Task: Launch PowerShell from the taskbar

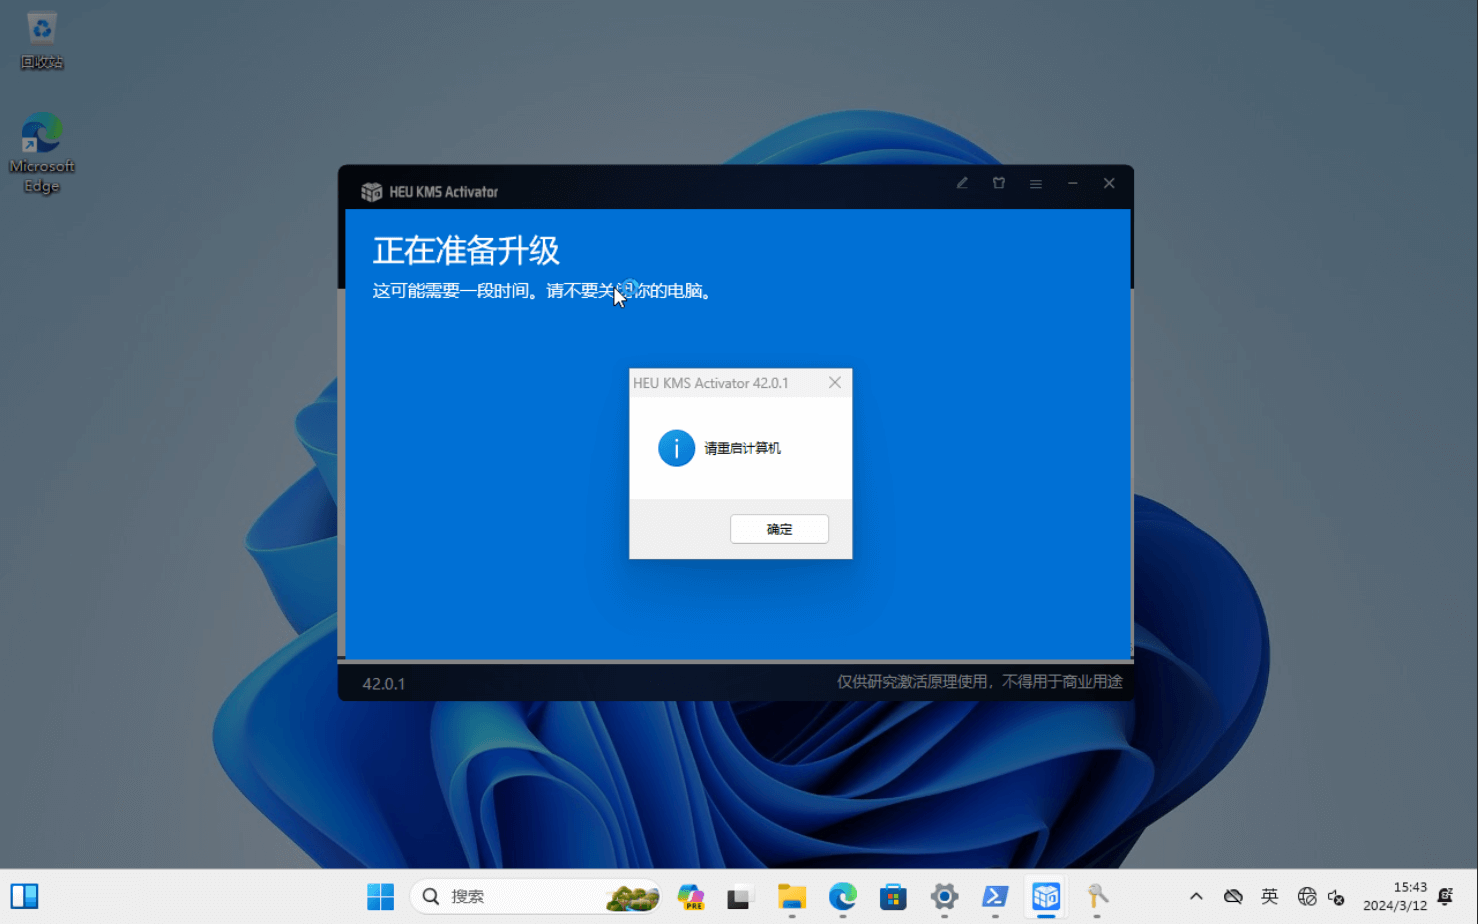Action: tap(994, 897)
